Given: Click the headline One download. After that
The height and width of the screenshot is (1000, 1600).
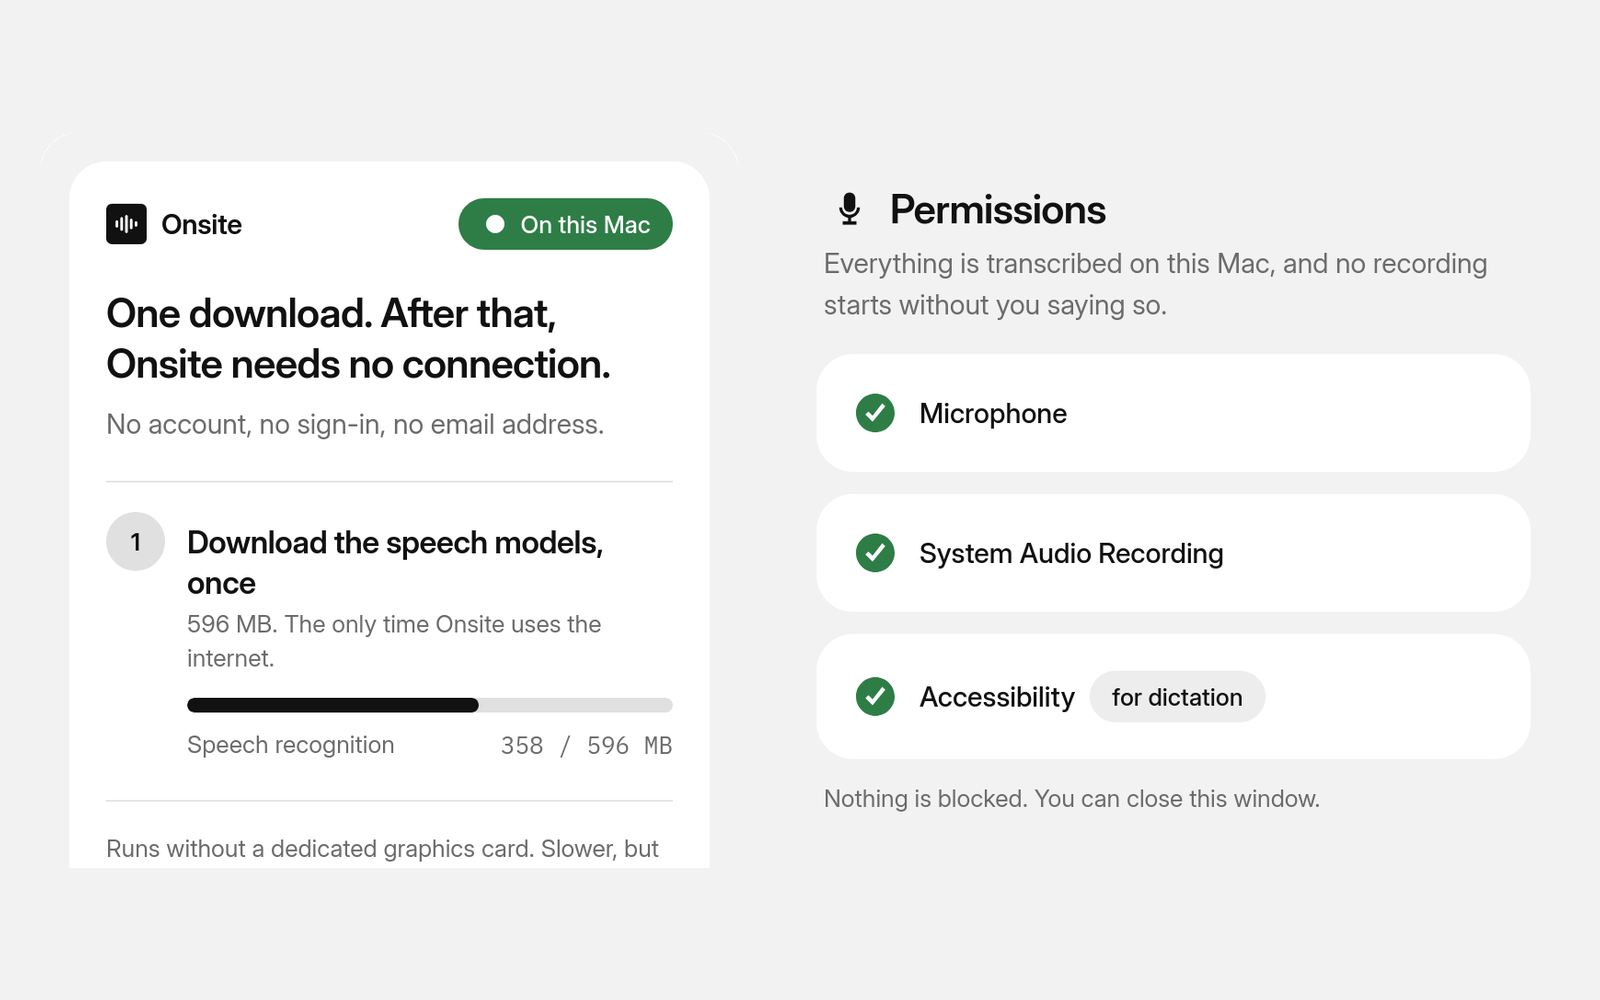Looking at the screenshot, I should [x=358, y=339].
